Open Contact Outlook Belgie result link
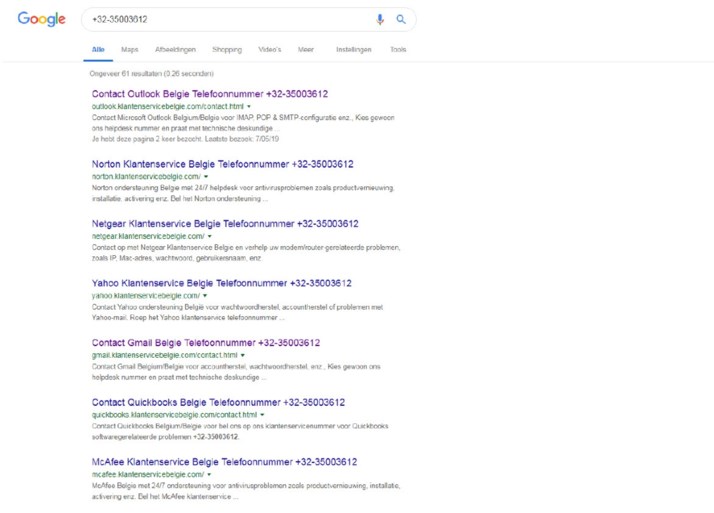This screenshot has width=714, height=513. (x=210, y=94)
